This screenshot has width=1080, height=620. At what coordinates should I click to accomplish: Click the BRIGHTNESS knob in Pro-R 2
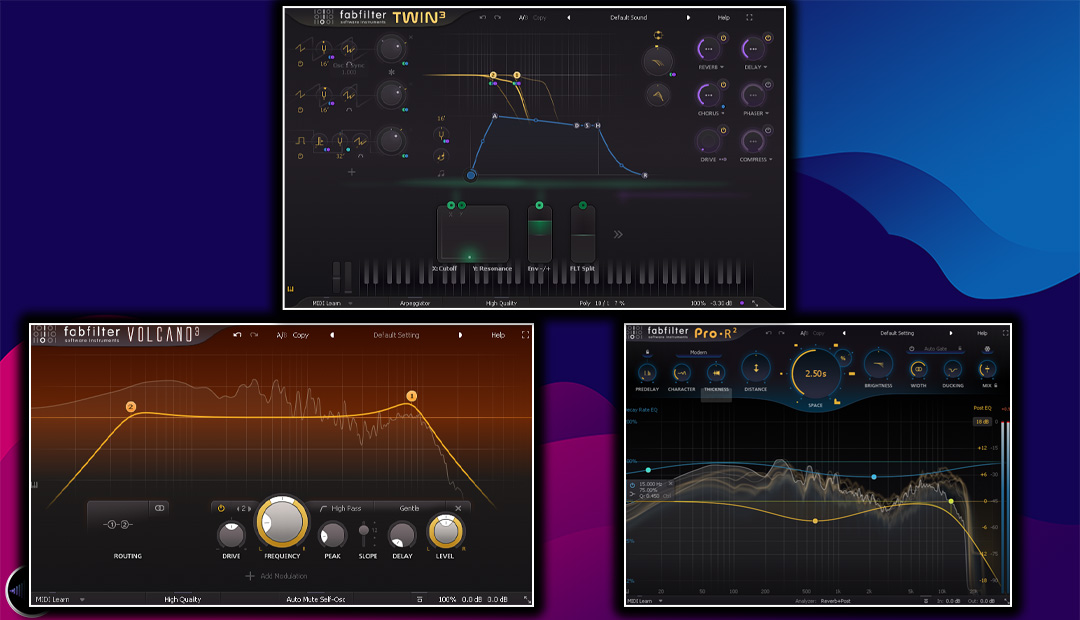click(x=878, y=364)
